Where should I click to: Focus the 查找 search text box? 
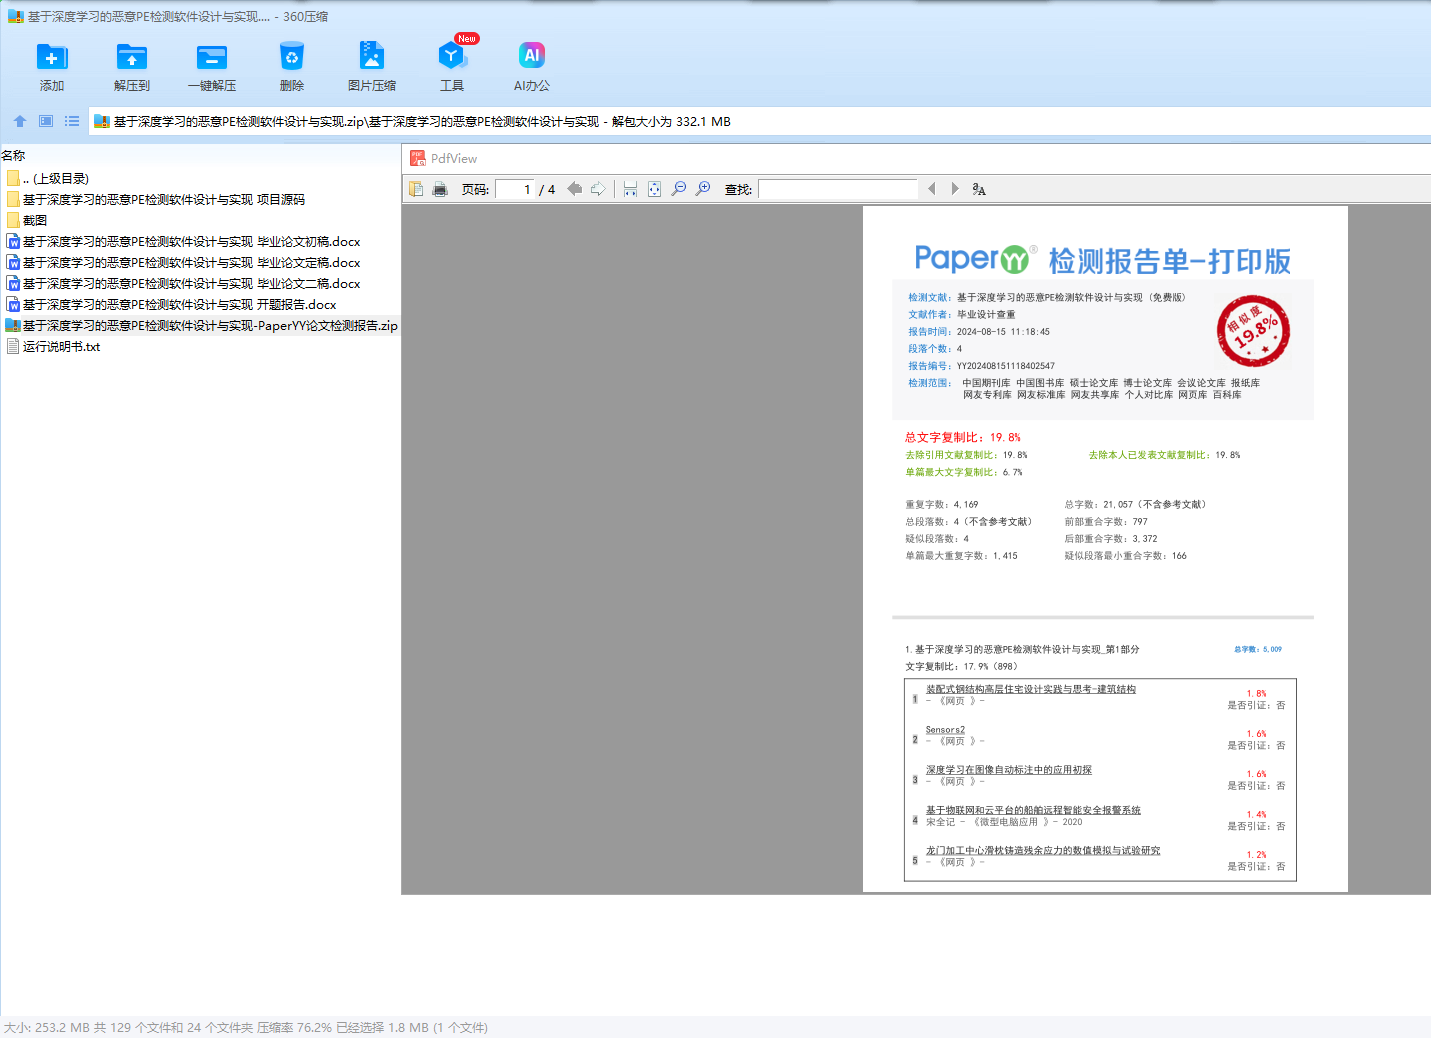click(838, 189)
